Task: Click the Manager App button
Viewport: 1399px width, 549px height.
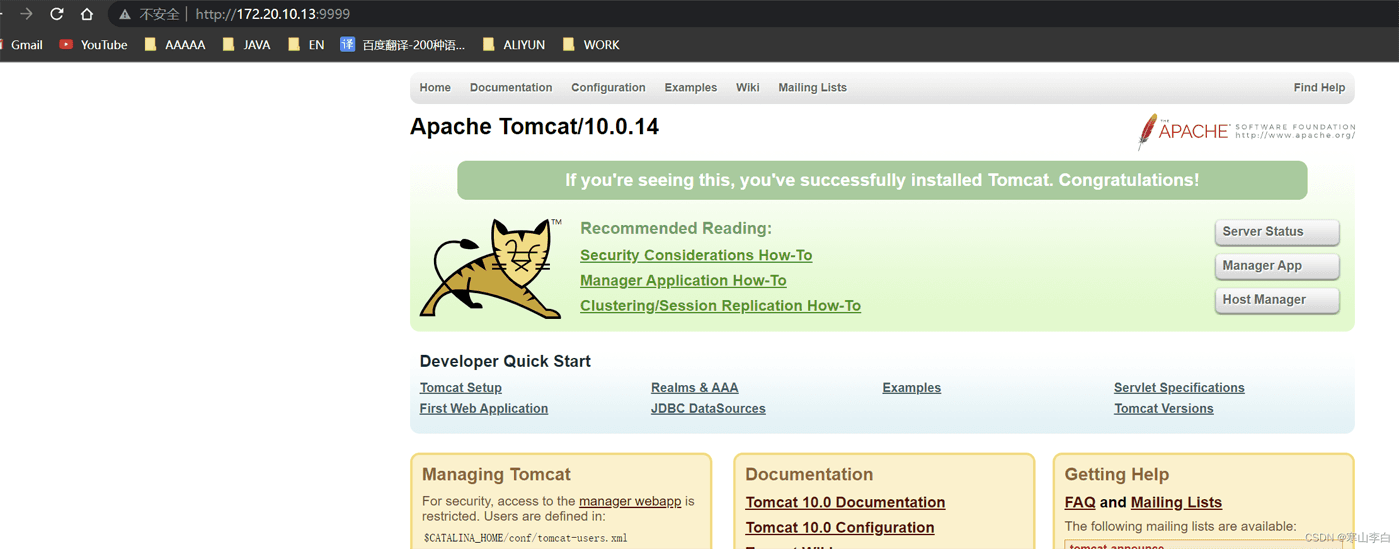Action: tap(1277, 266)
